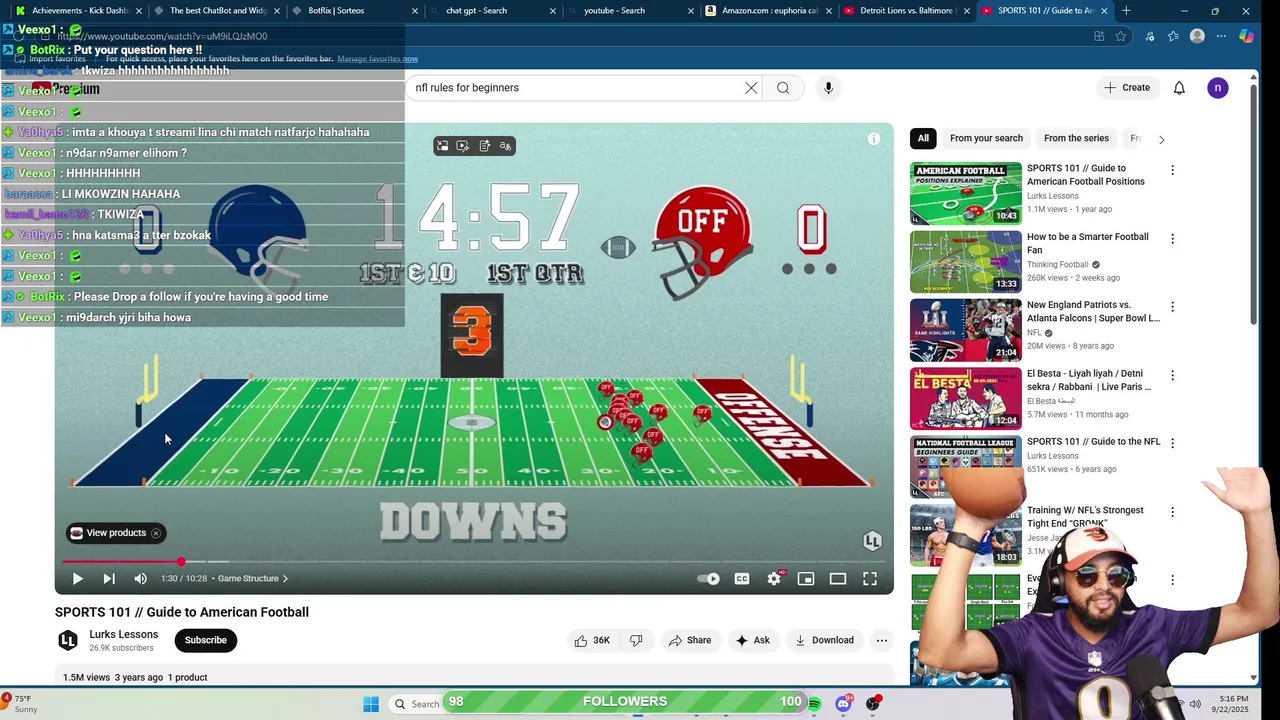Open YouTube notifications bell
This screenshot has height=720, width=1280.
pyautogui.click(x=1179, y=88)
